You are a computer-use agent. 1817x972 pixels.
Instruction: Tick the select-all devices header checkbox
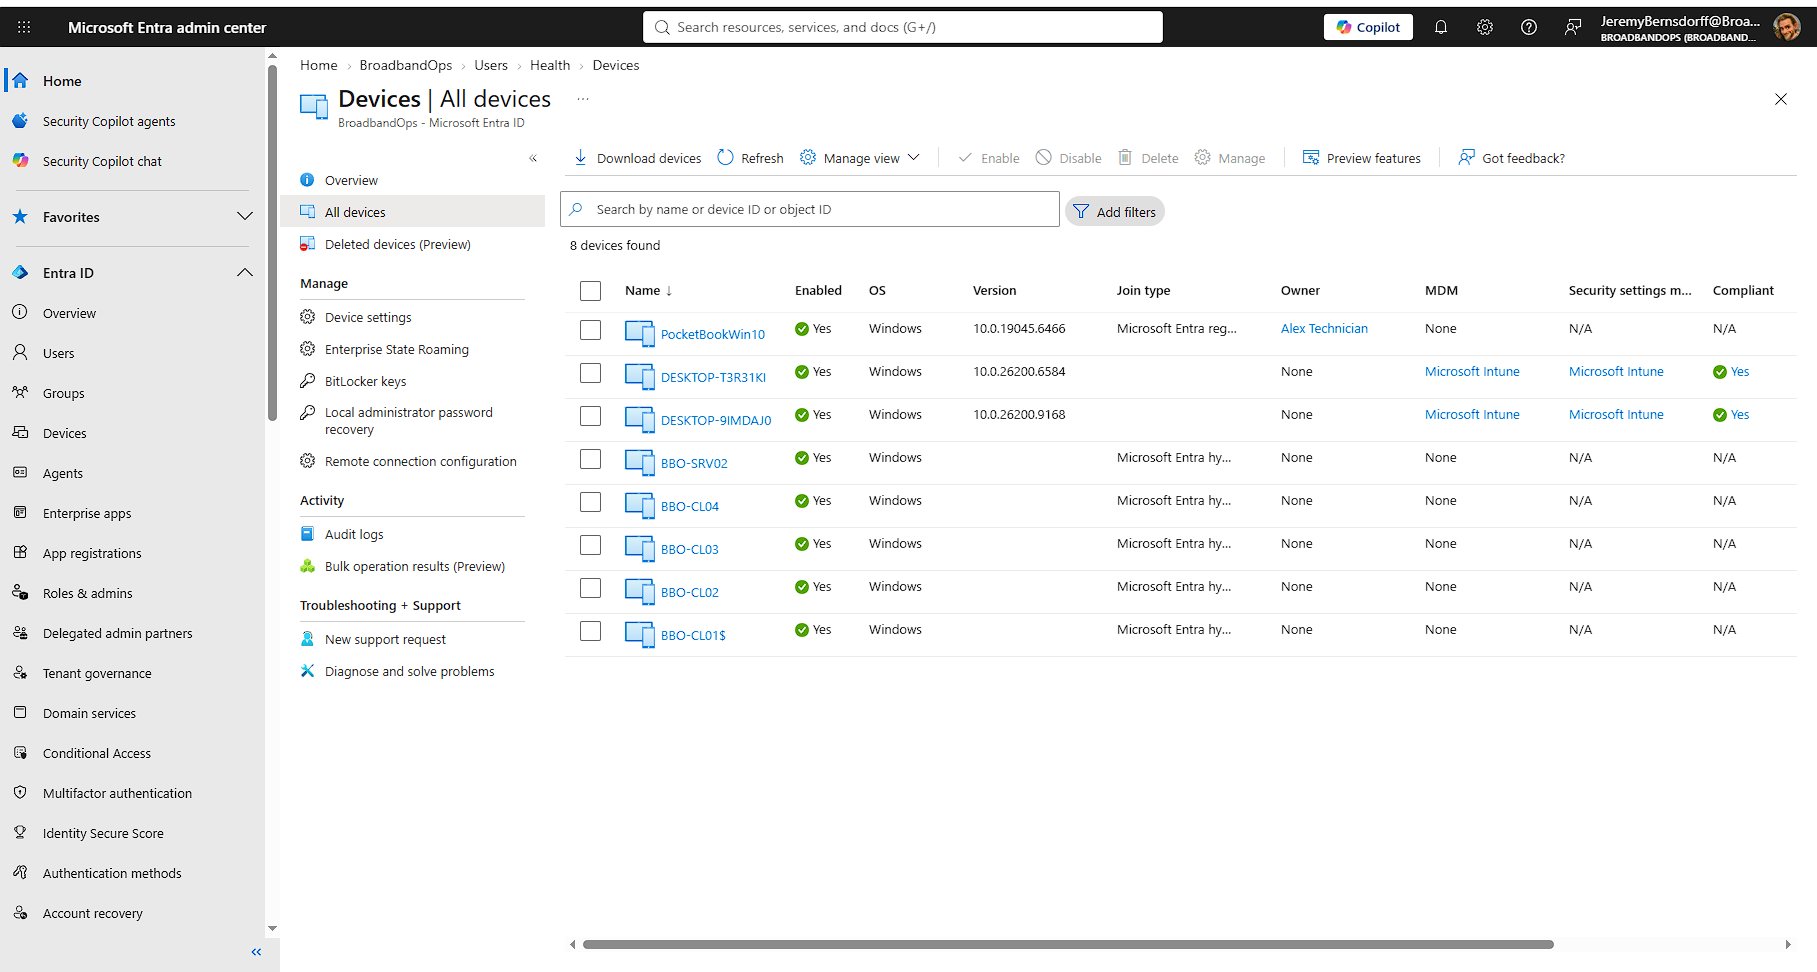click(591, 291)
